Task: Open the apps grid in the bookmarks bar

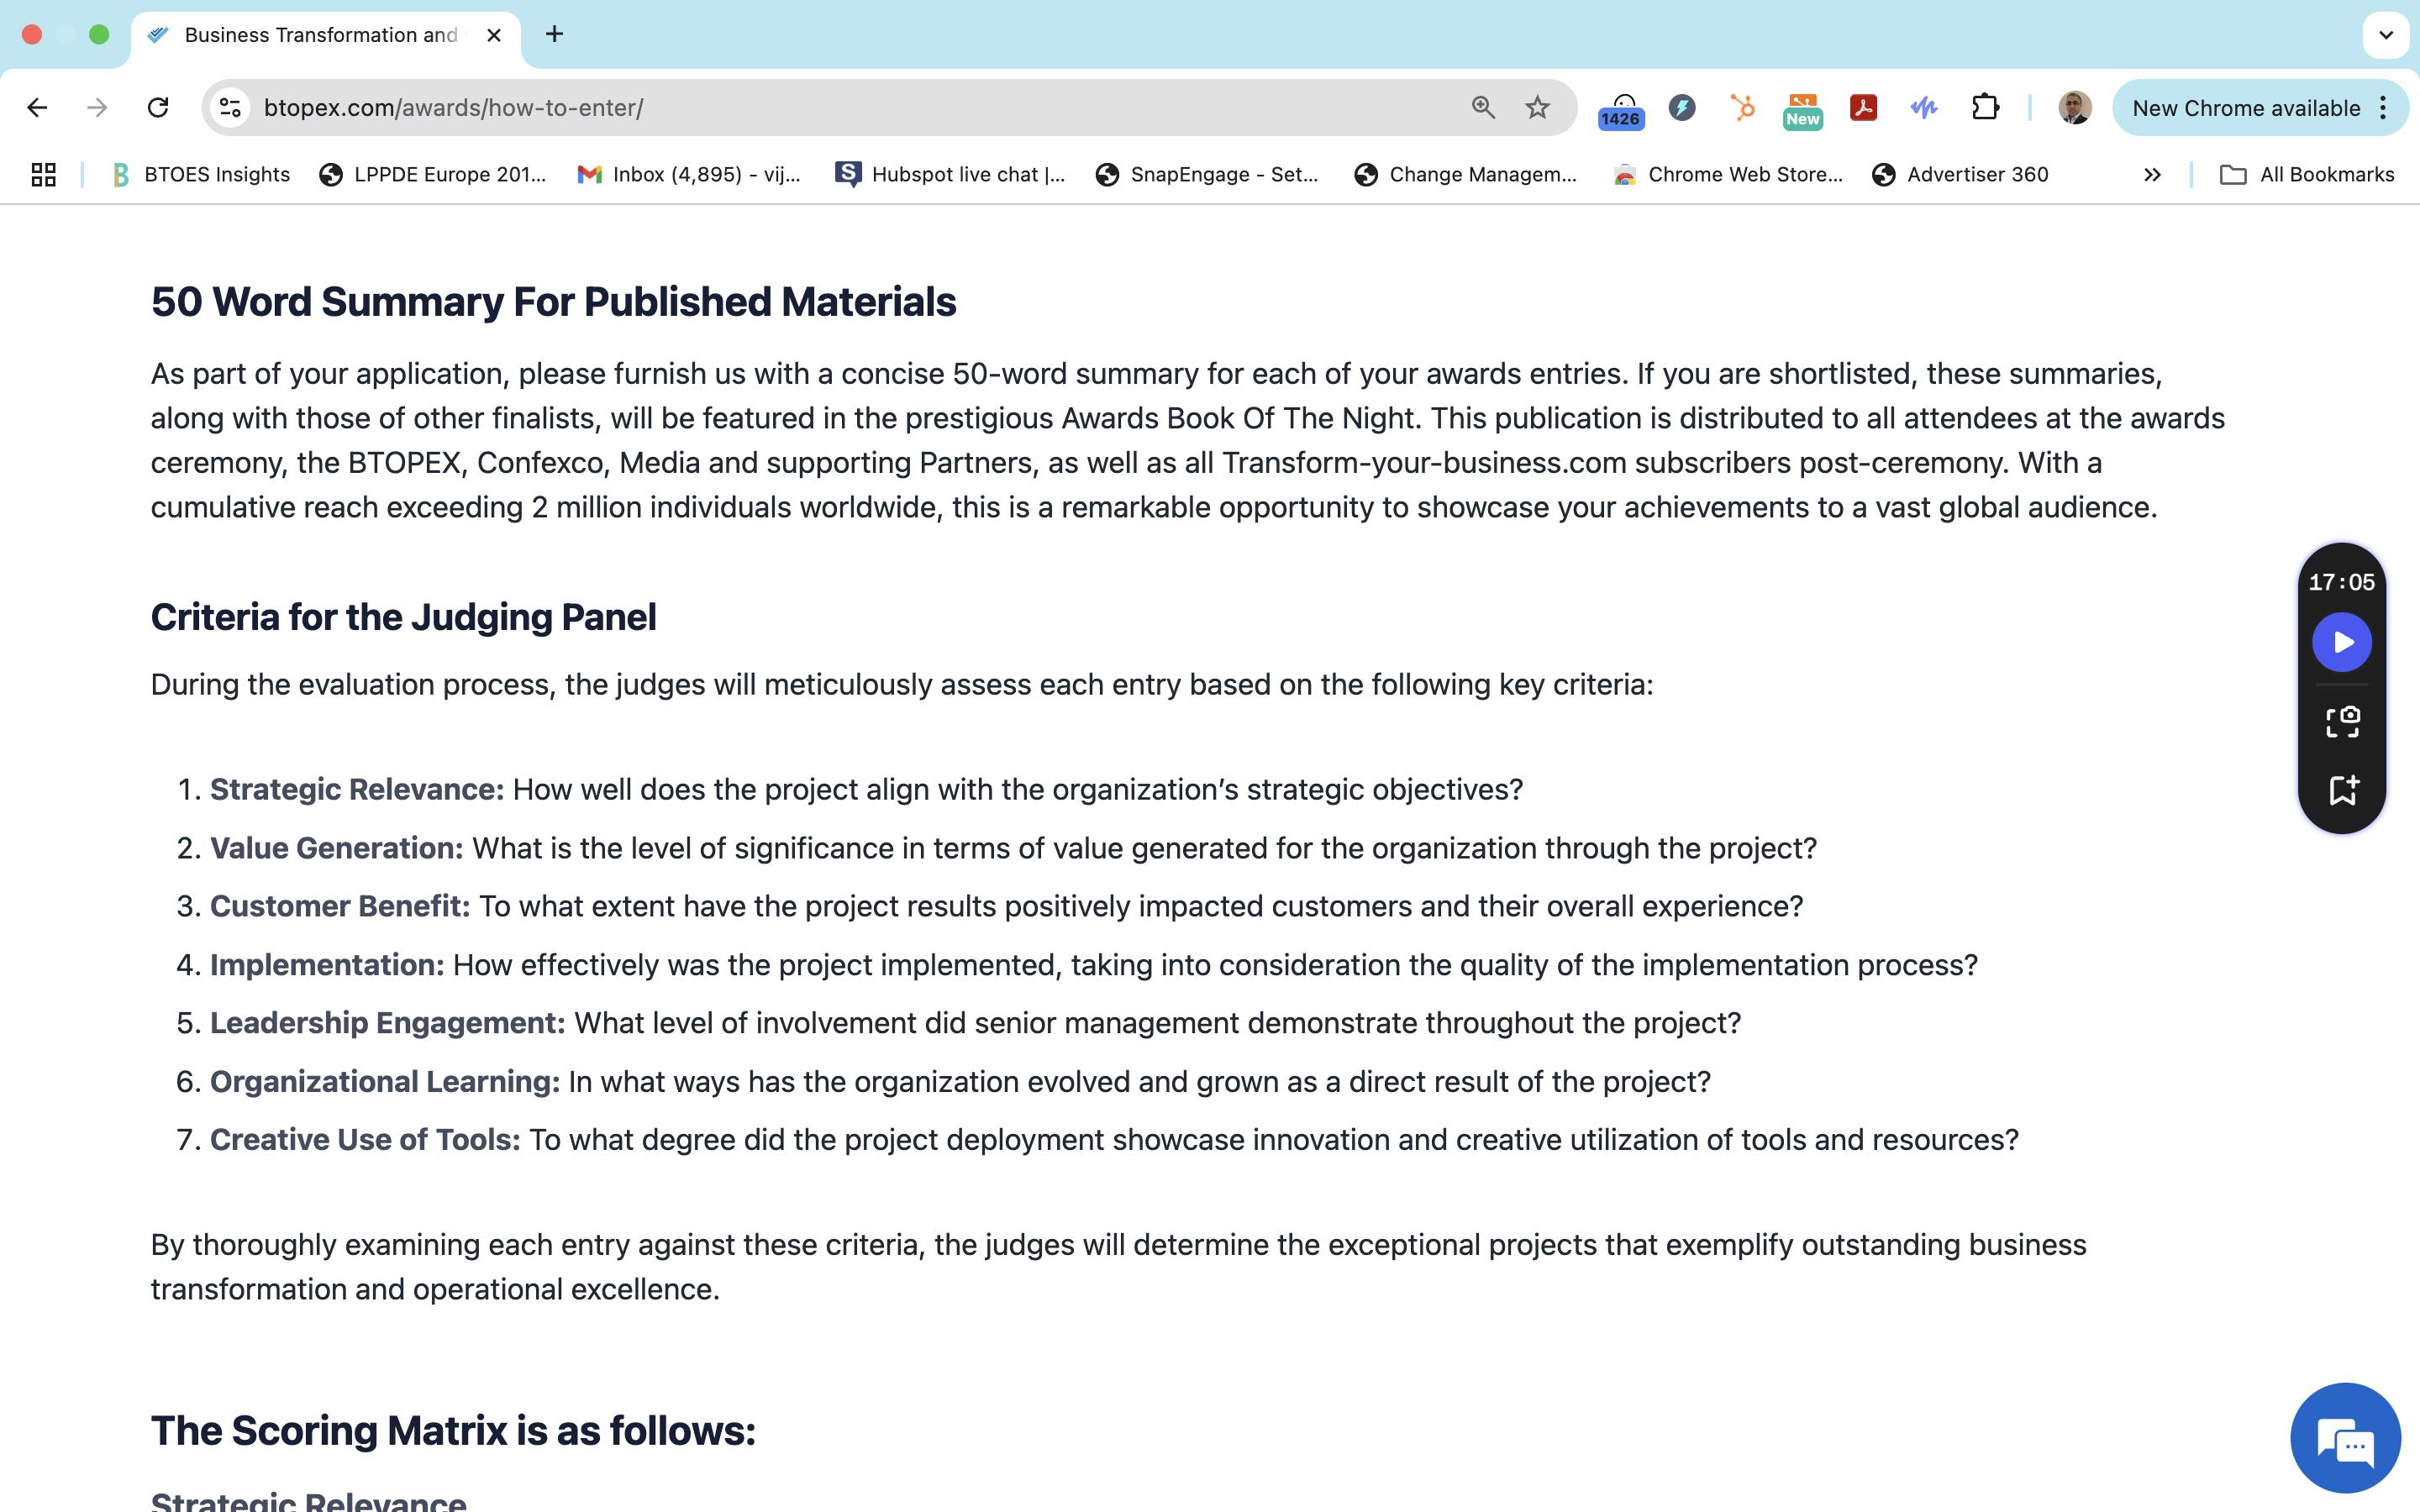Action: coord(43,175)
